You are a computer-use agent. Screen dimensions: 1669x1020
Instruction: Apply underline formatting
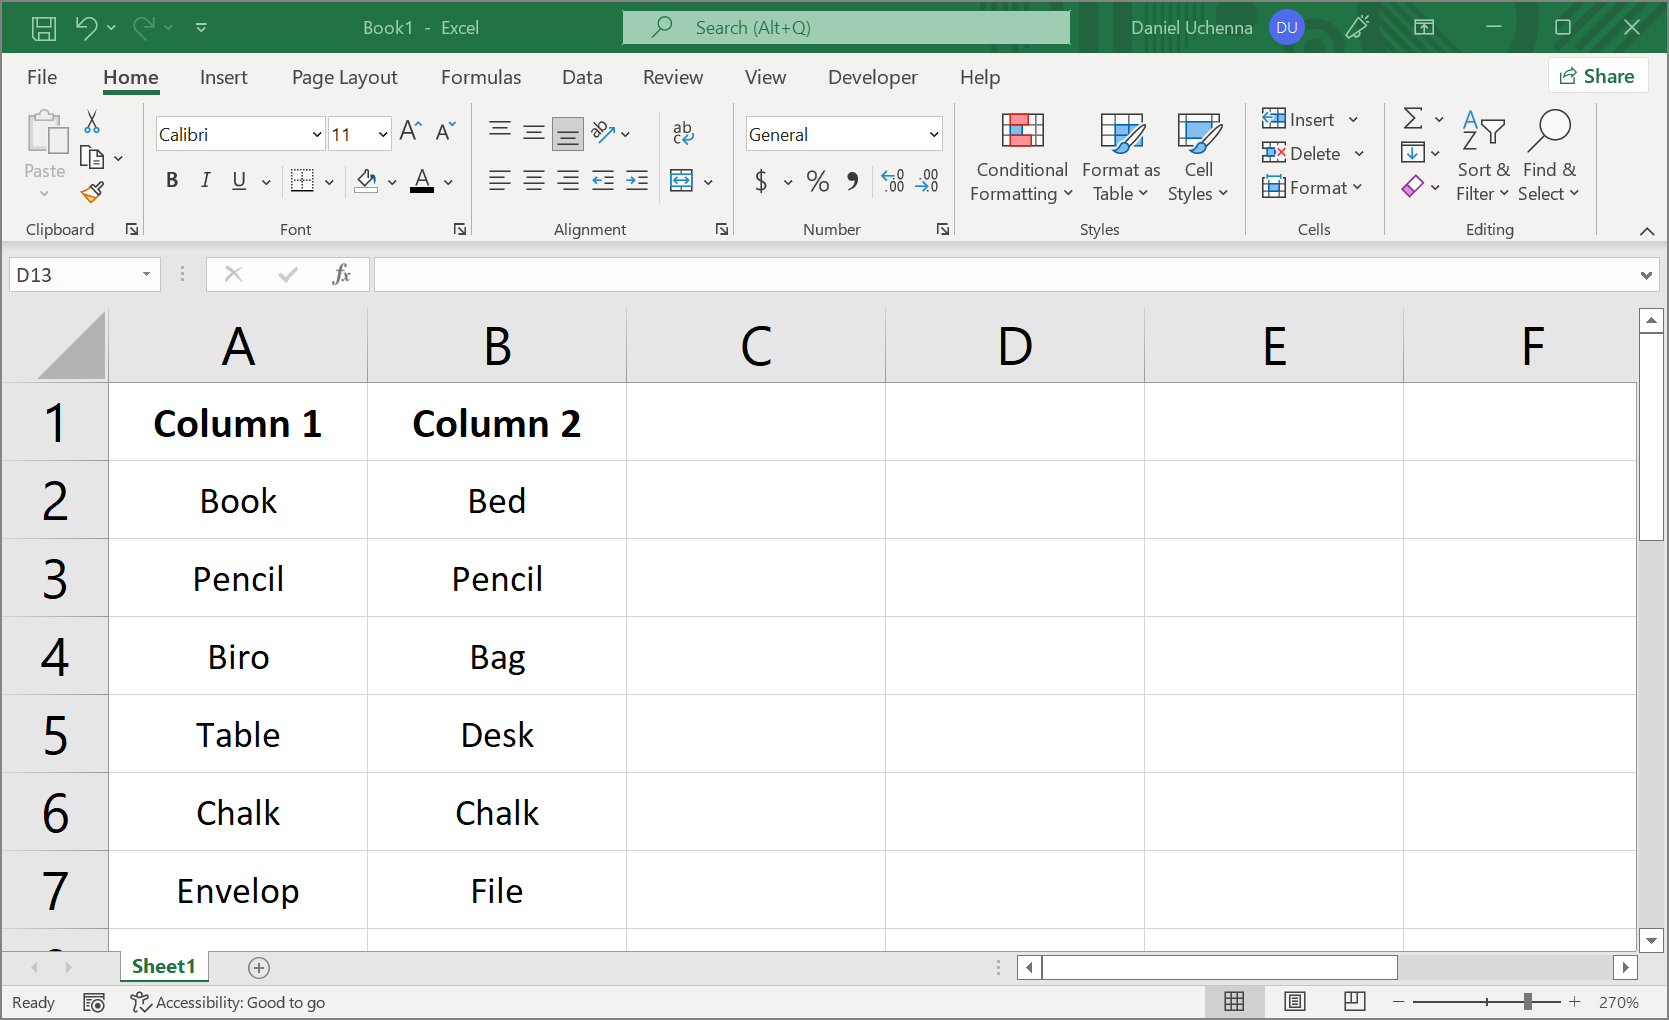point(238,181)
